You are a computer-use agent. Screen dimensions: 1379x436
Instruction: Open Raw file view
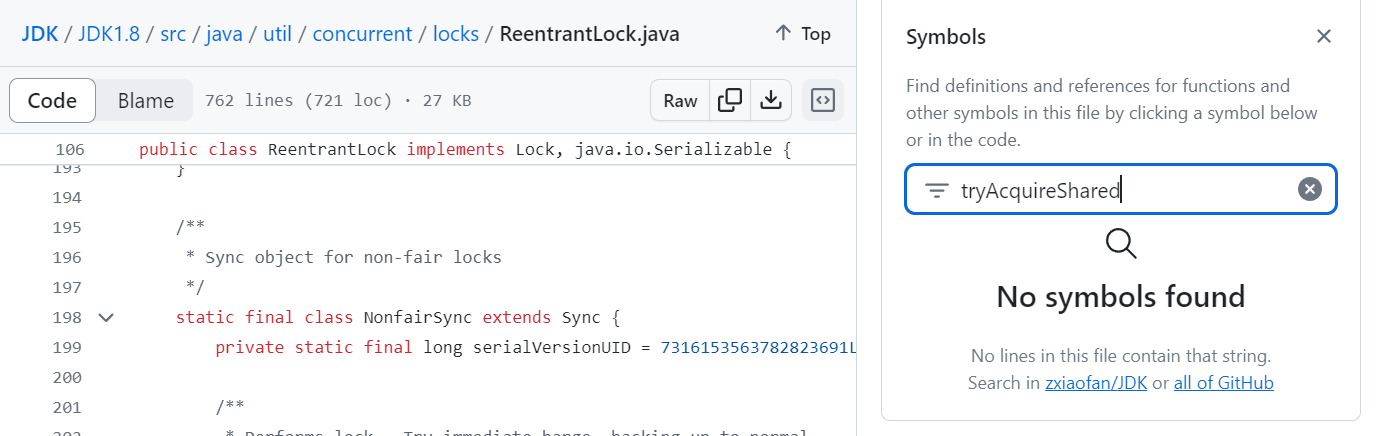pyautogui.click(x=680, y=100)
